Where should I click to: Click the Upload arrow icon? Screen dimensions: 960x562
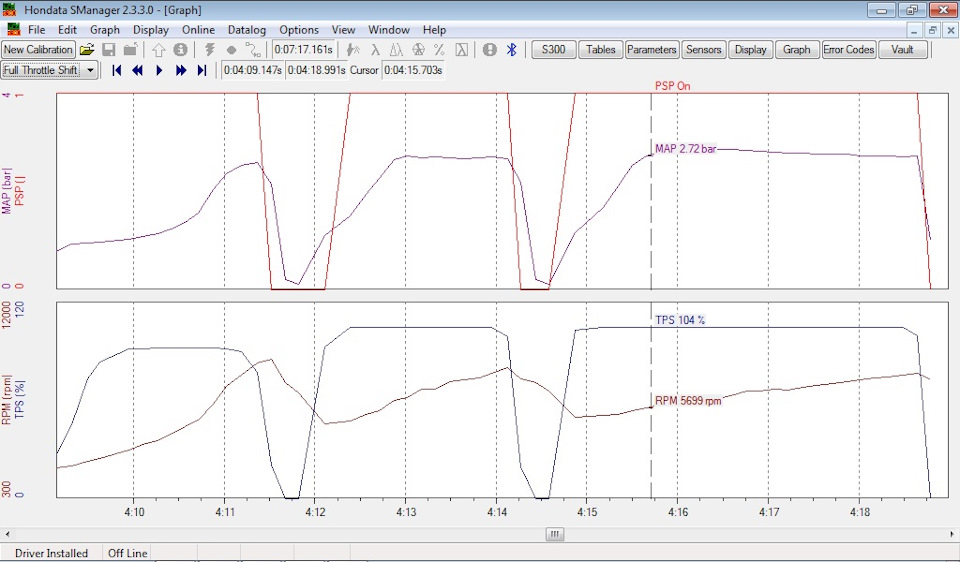[x=159, y=50]
